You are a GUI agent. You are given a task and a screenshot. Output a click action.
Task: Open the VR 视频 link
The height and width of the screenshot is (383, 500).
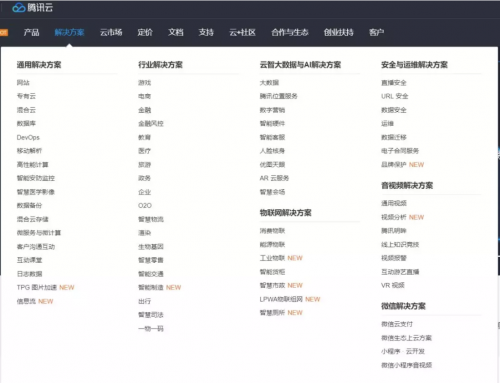(393, 285)
